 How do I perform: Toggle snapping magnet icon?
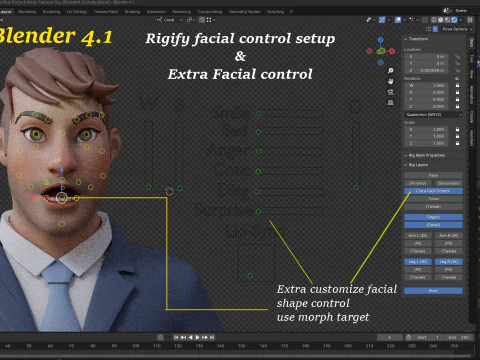[202, 20]
